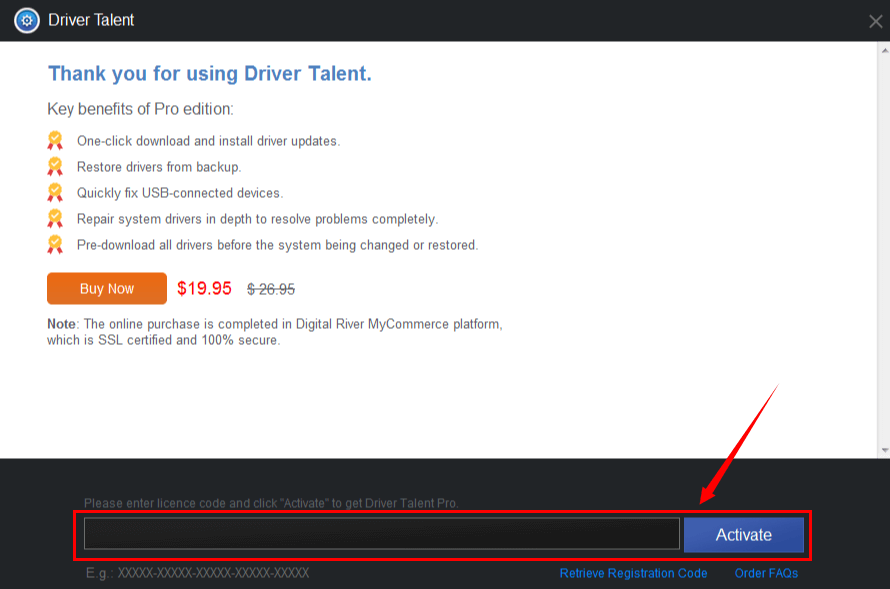Screen dimensions: 890x589
Task: Click the 'Restore drivers from backup.' line
Action: pos(159,167)
